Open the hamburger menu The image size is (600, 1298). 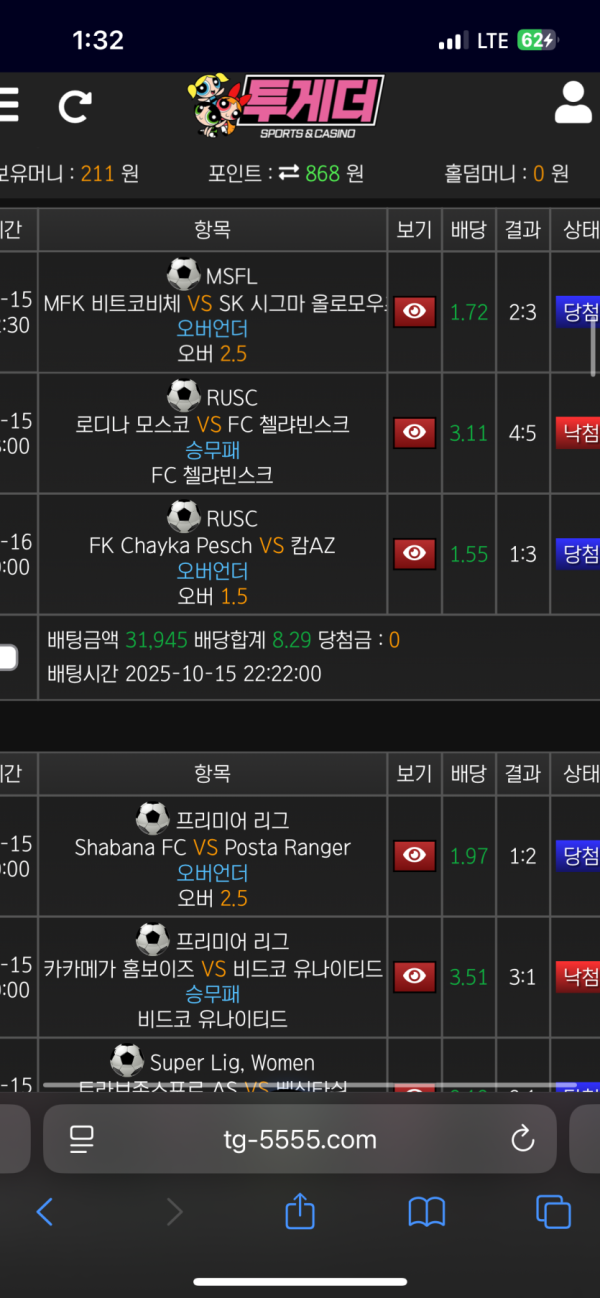click(x=9, y=104)
